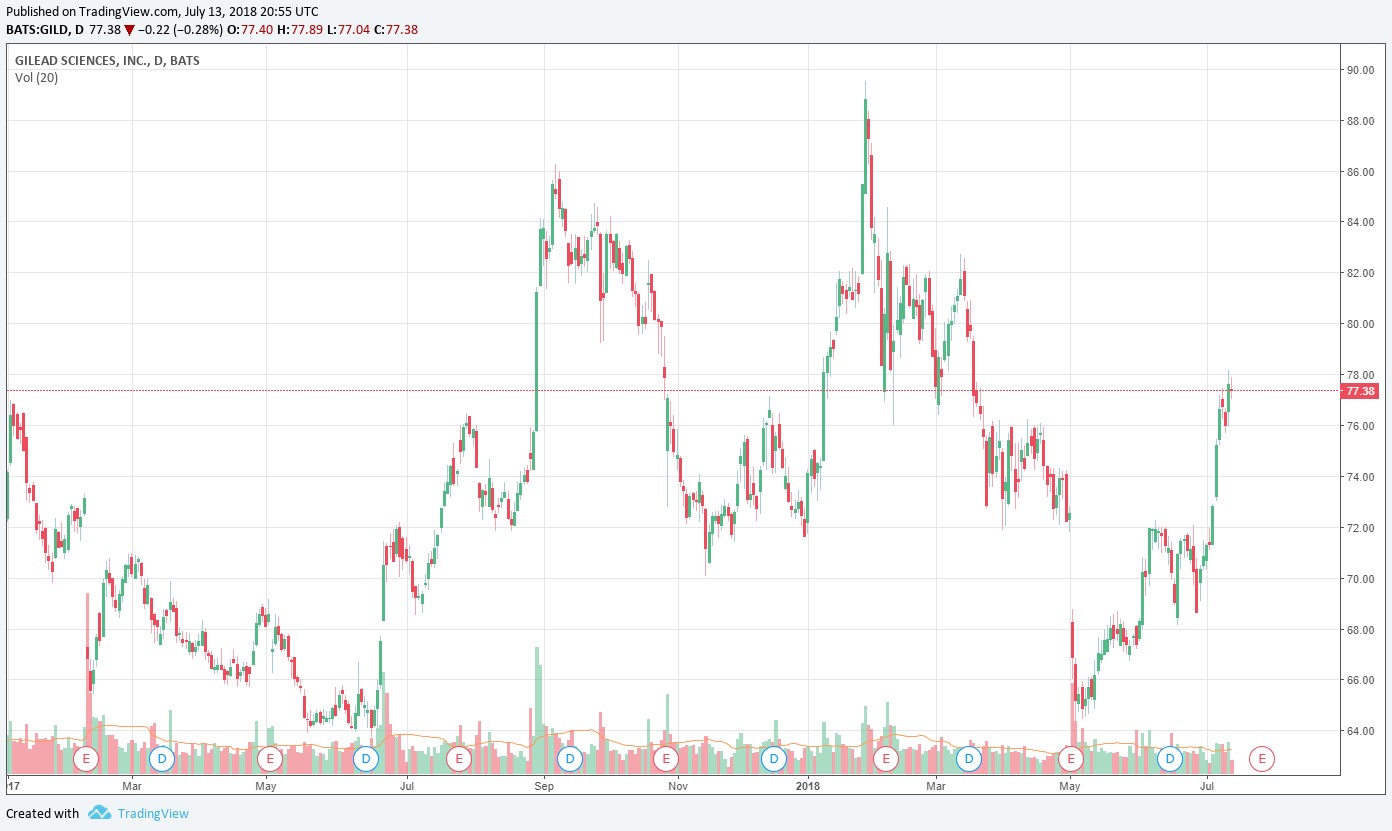Screen dimensions: 1392x831
Task: Click the TradingView cloud logo icon
Action: 99,813
